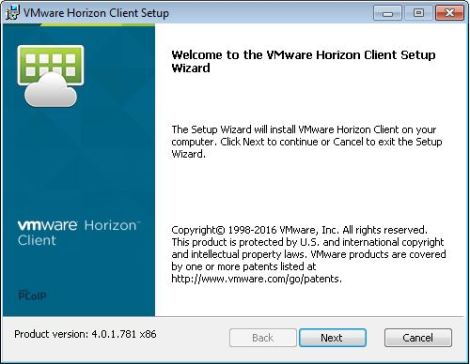Click the grayed-out Back button

[x=263, y=338]
